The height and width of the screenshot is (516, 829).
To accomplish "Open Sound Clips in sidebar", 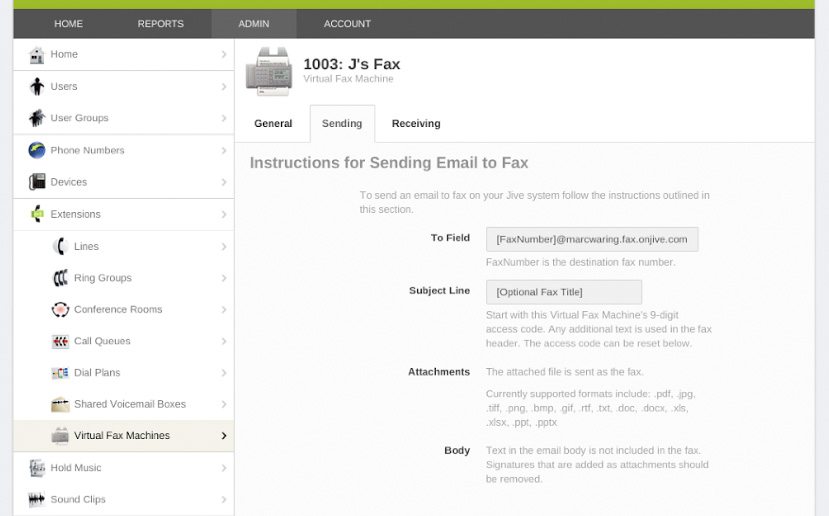I will (124, 499).
